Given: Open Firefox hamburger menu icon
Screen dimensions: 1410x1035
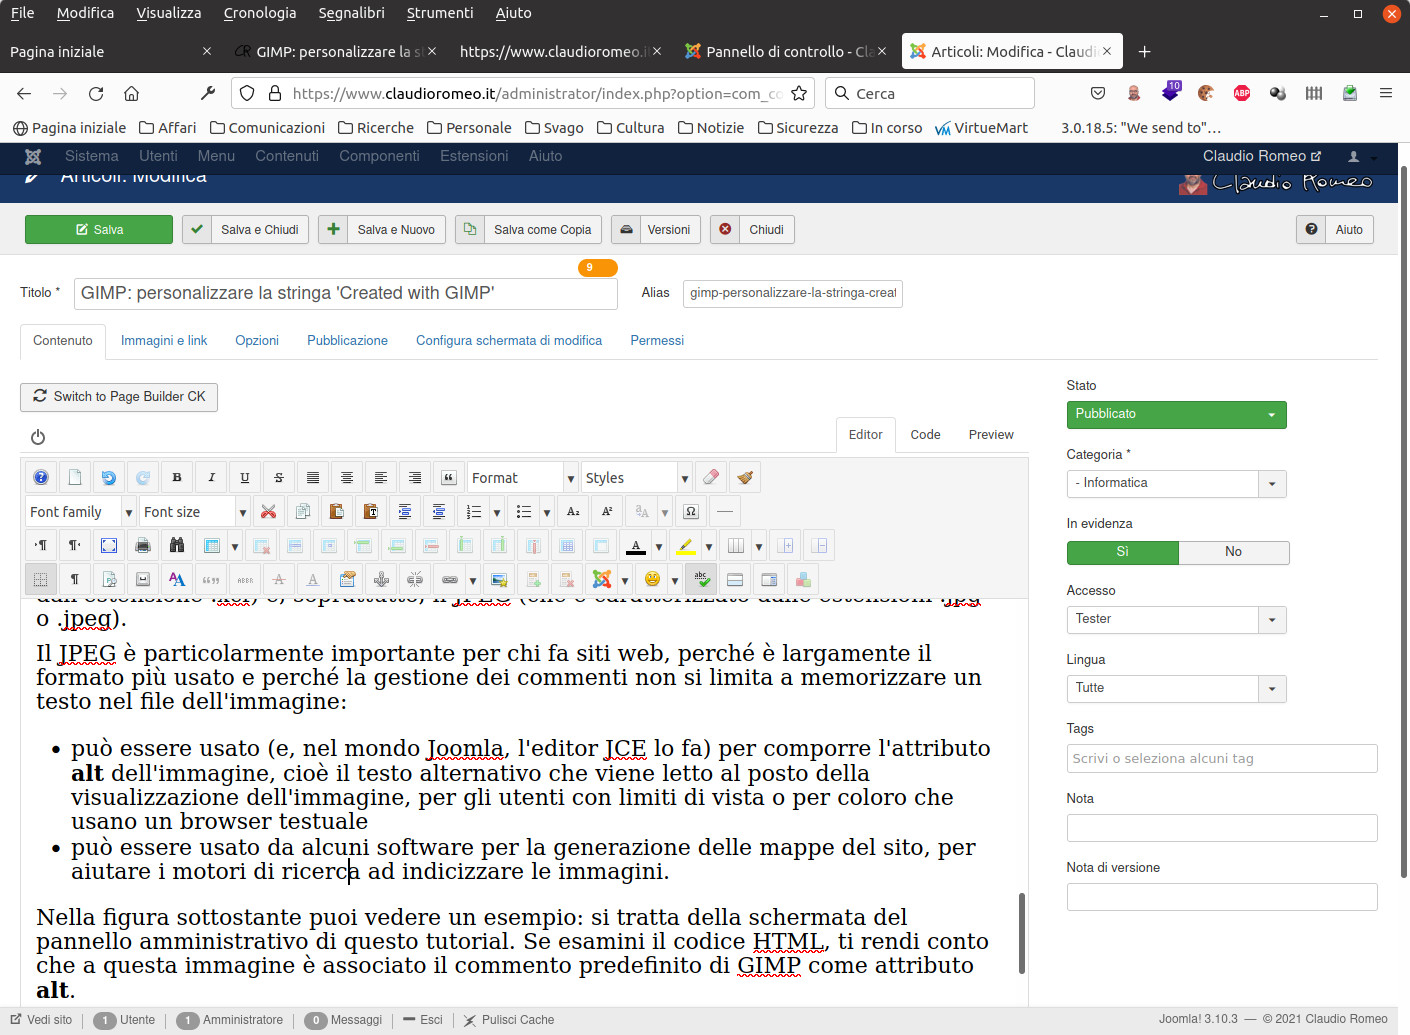Looking at the screenshot, I should coord(1385,93).
